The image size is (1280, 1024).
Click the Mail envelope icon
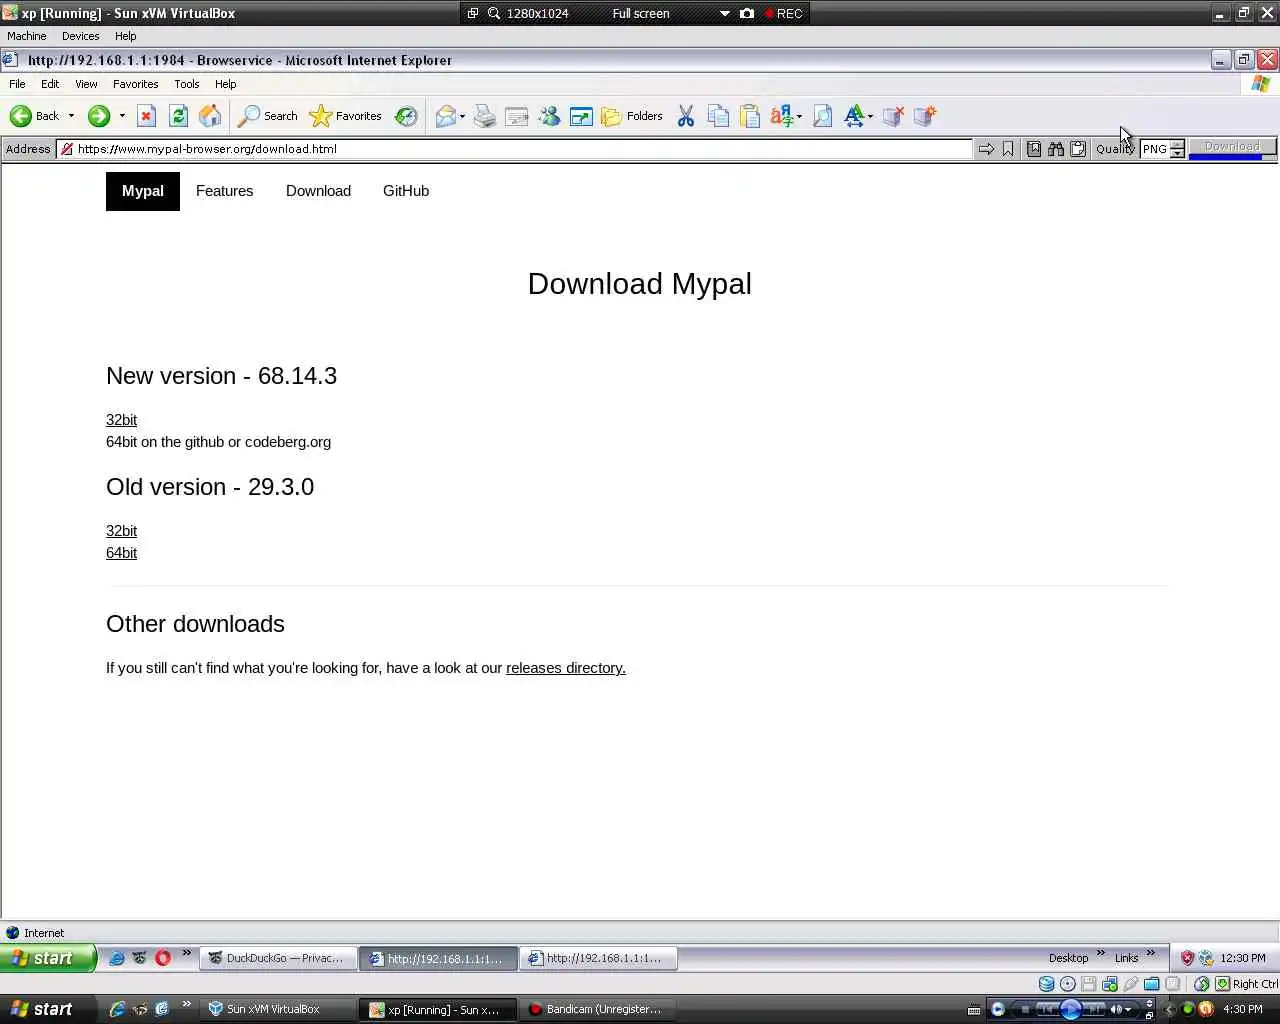coord(446,116)
